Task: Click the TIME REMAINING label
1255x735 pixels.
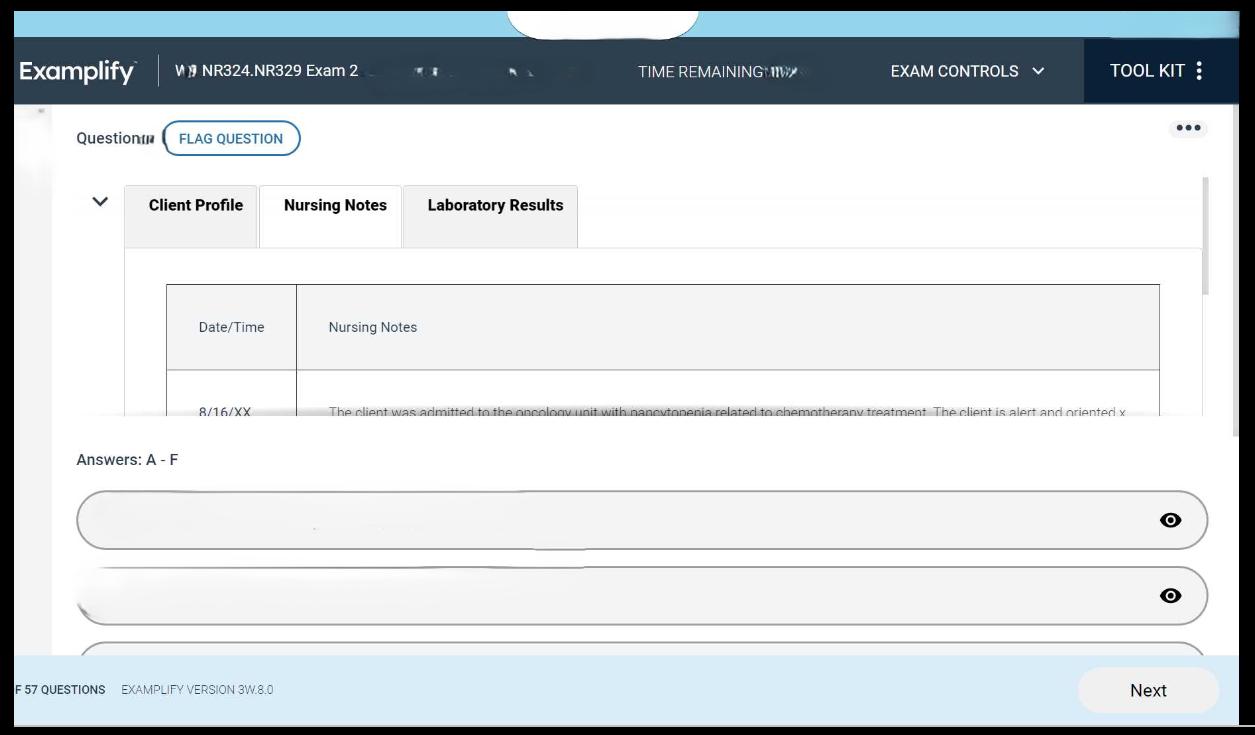Action: (700, 71)
